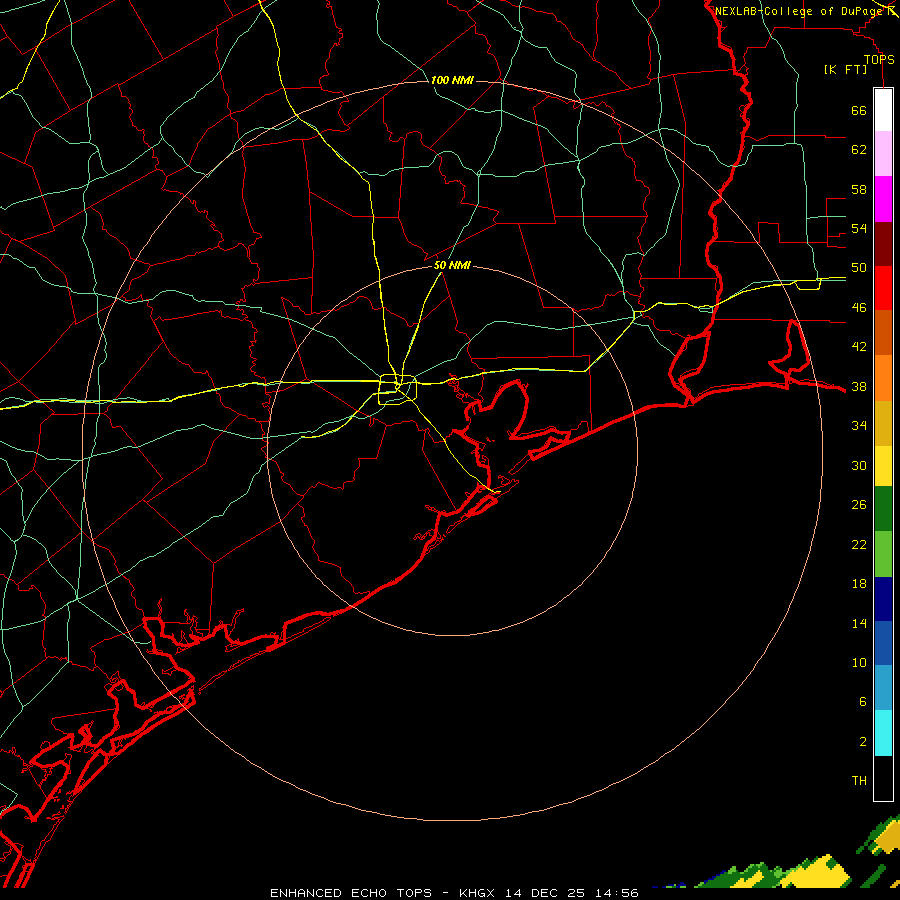Click the 14 DEC 25 date text
This screenshot has height=900, width=900.
click(545, 893)
